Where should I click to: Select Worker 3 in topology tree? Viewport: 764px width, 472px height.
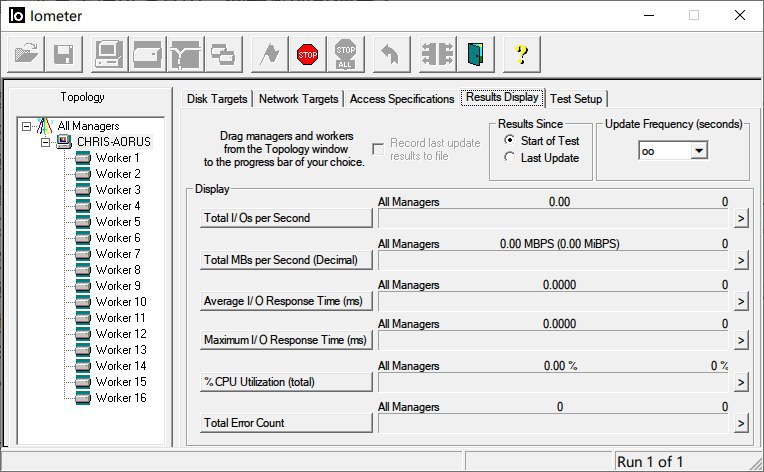(118, 190)
